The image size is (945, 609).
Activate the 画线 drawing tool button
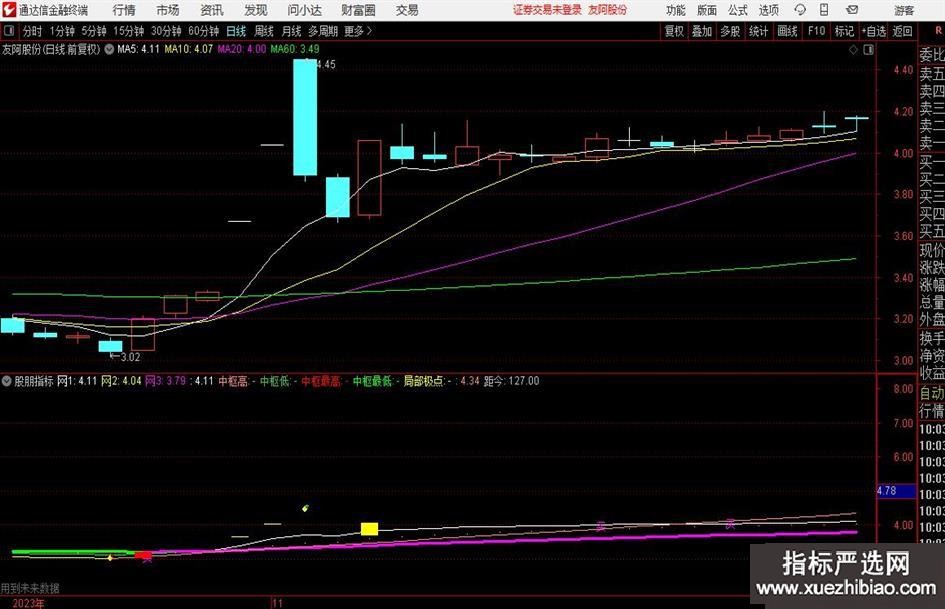tap(787, 31)
